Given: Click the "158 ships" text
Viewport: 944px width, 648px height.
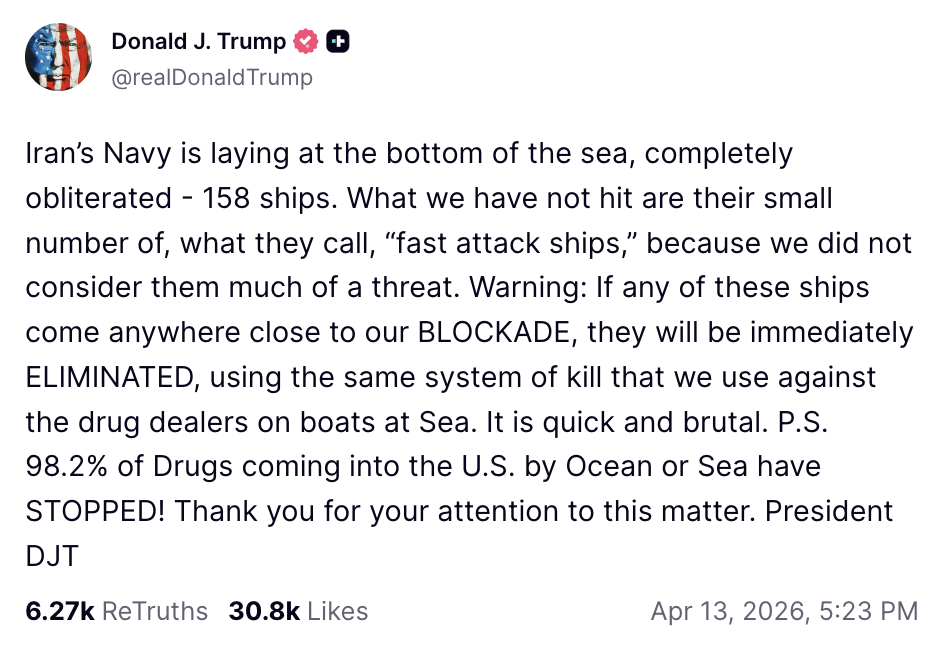Looking at the screenshot, I should 255,198.
